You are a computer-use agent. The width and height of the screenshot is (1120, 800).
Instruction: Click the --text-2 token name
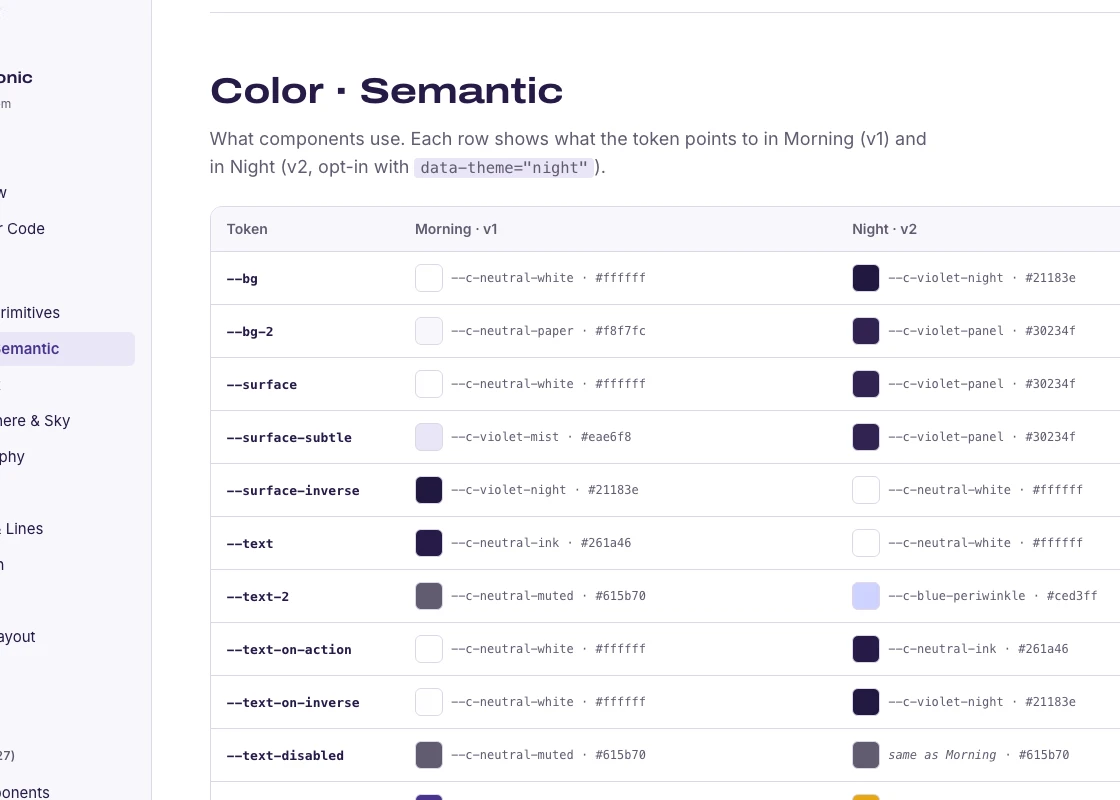pyautogui.click(x=258, y=596)
